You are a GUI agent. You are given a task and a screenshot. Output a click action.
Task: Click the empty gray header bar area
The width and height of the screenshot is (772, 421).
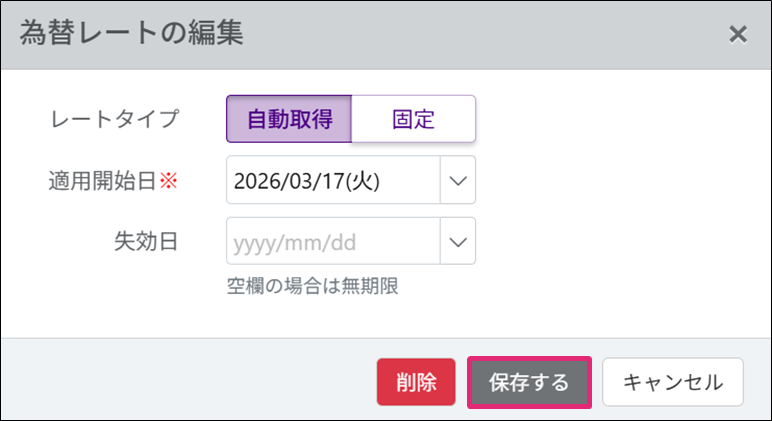(x=480, y=34)
